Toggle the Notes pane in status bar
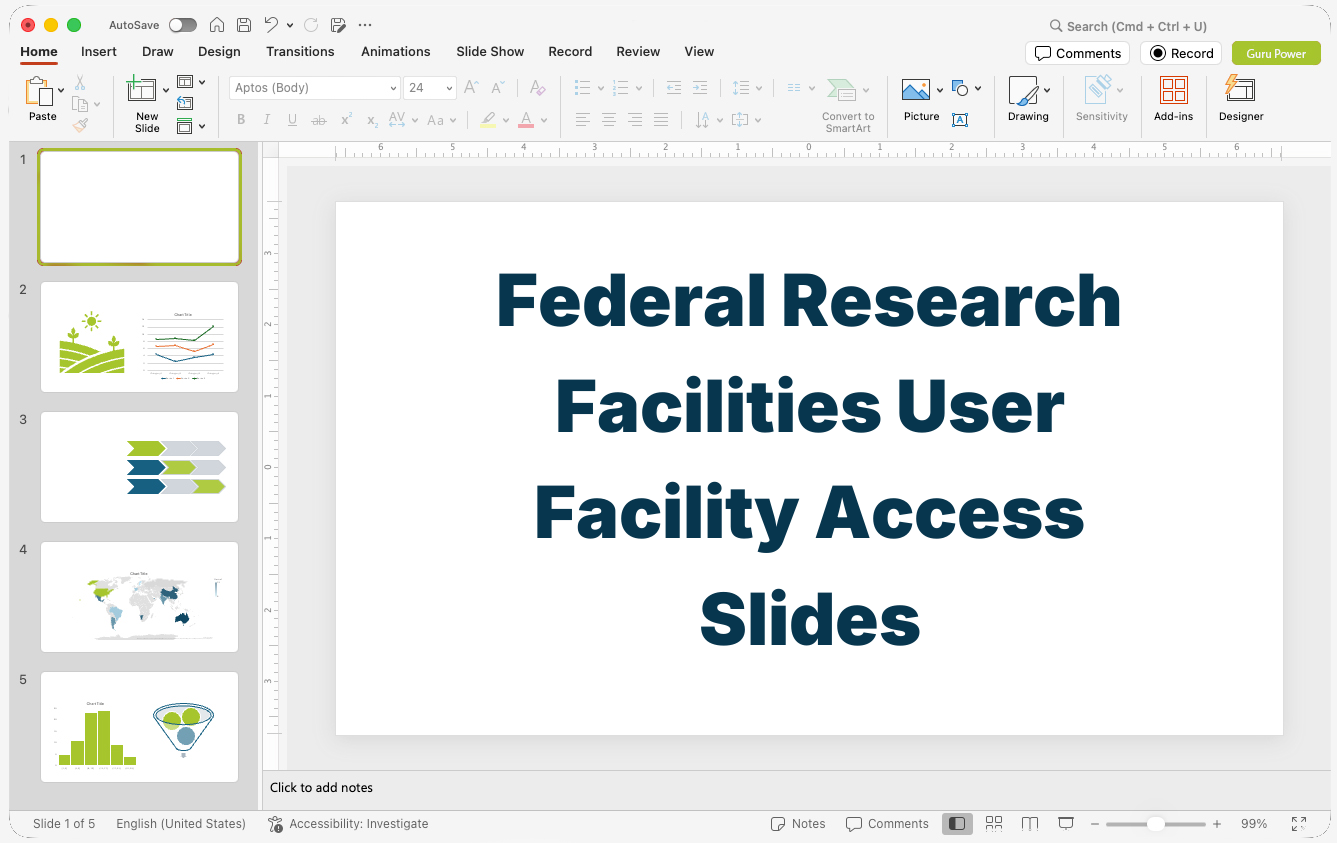 click(798, 824)
